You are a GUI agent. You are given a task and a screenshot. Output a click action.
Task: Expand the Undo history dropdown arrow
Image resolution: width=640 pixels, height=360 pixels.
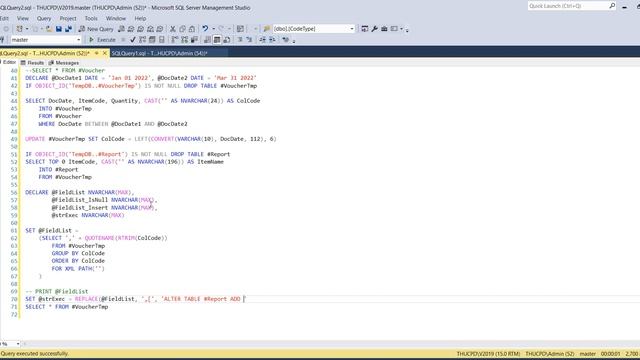click(x=213, y=29)
